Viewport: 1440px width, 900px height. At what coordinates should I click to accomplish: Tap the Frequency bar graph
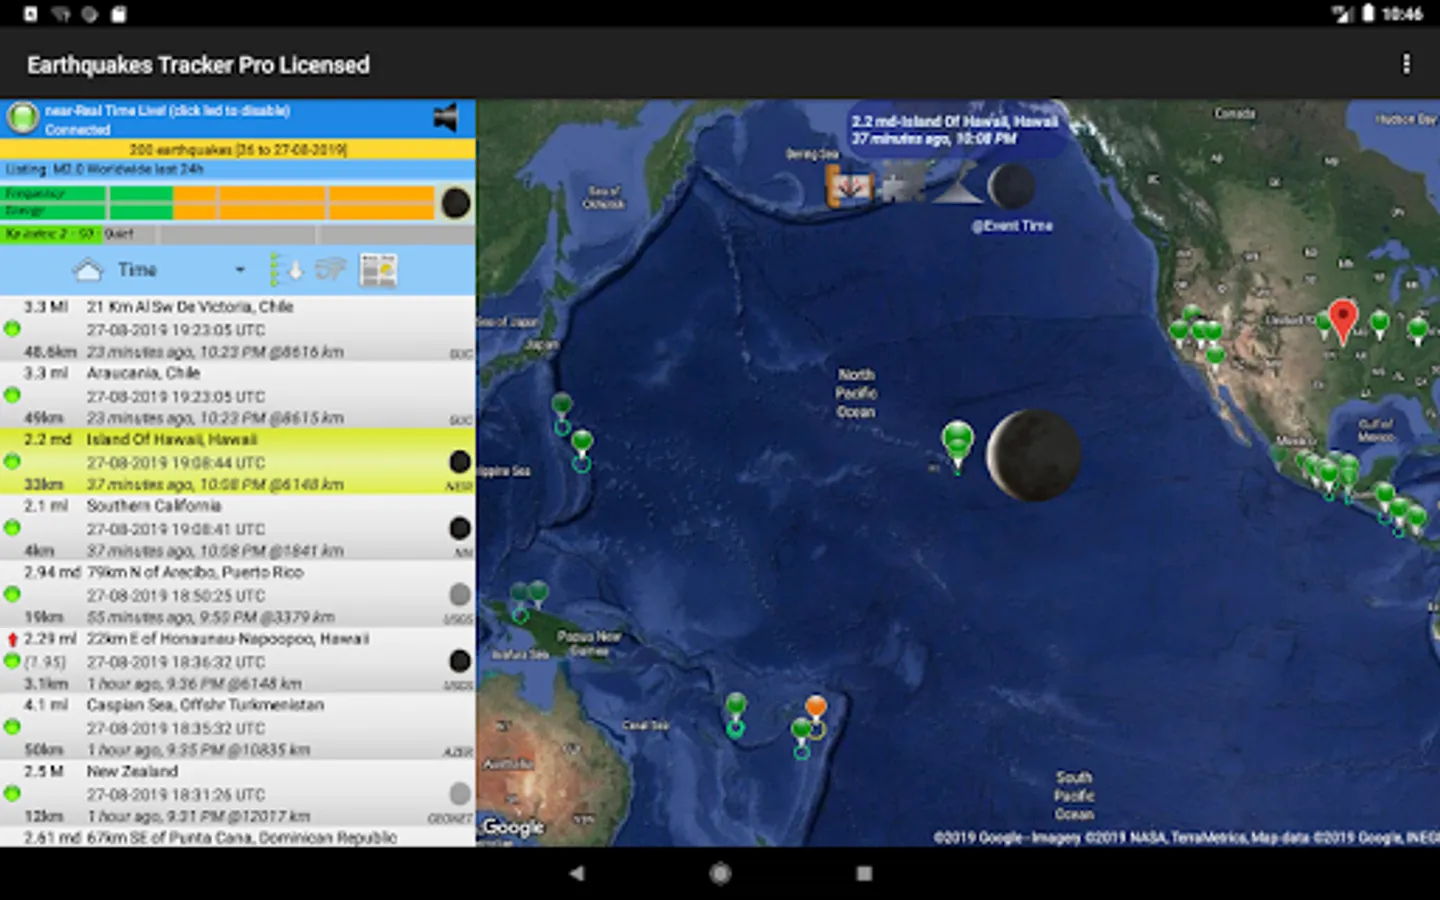219,193
